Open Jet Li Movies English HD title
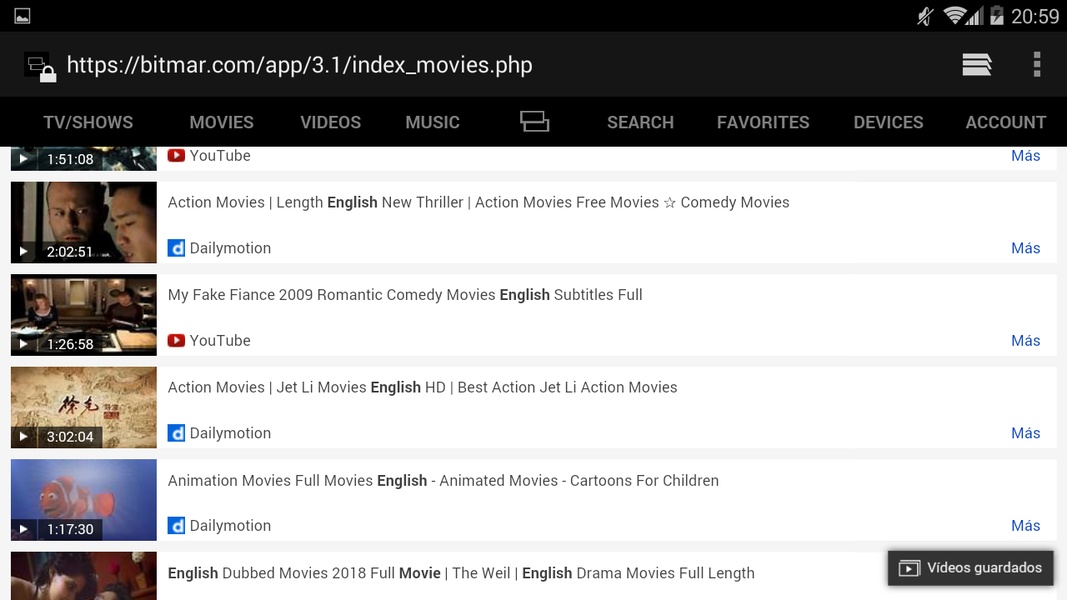This screenshot has width=1067, height=600. click(x=423, y=388)
